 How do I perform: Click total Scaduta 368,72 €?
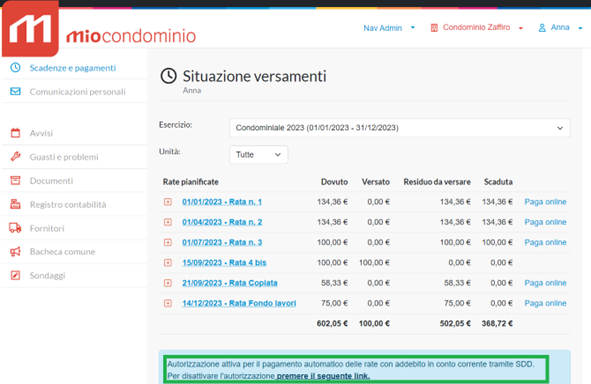[497, 323]
